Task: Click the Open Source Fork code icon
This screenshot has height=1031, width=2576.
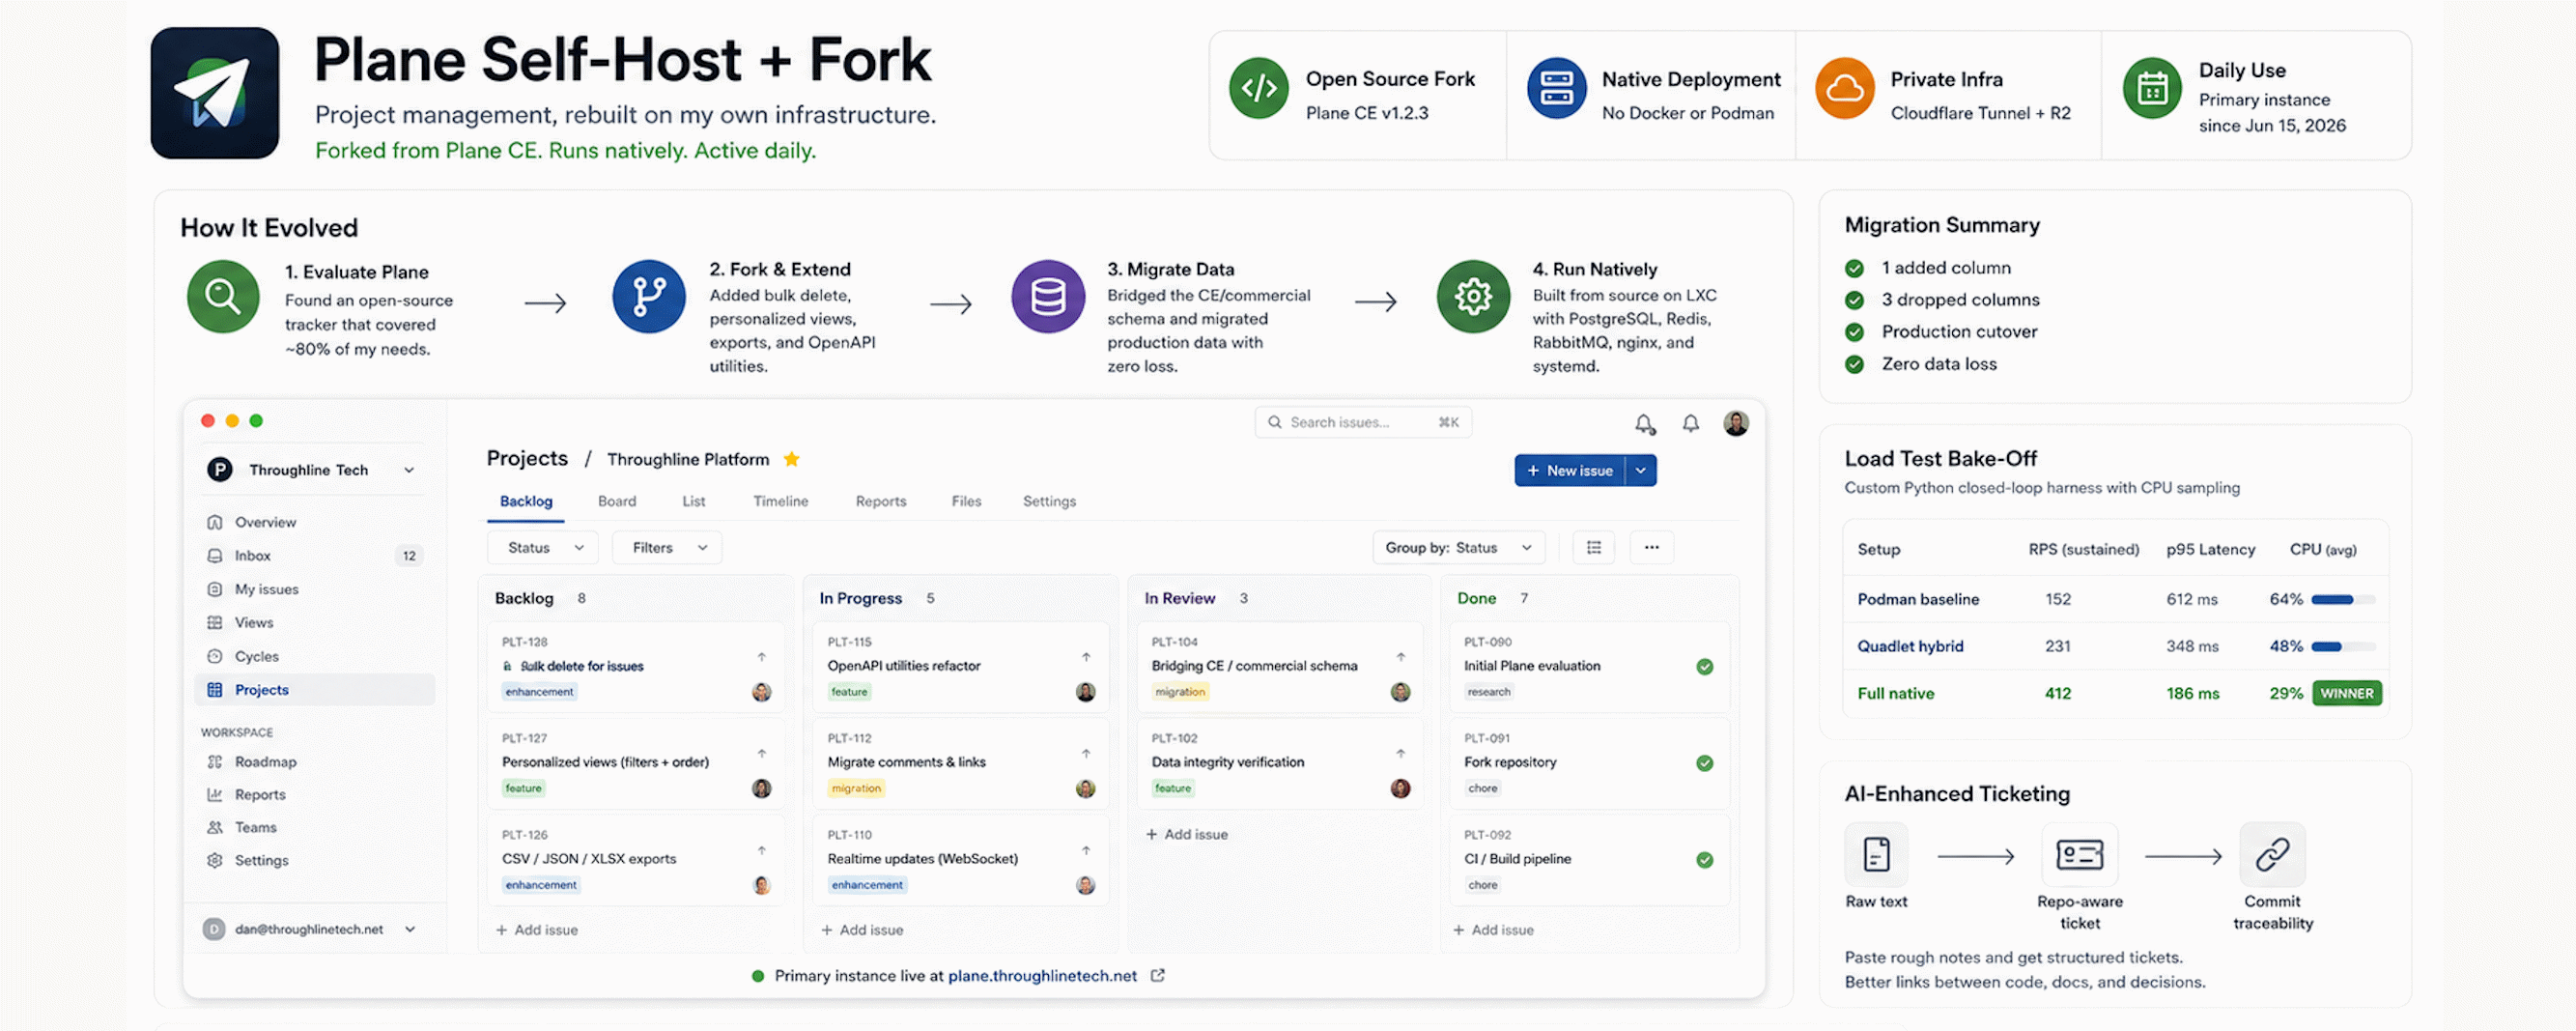Action: (x=1258, y=88)
